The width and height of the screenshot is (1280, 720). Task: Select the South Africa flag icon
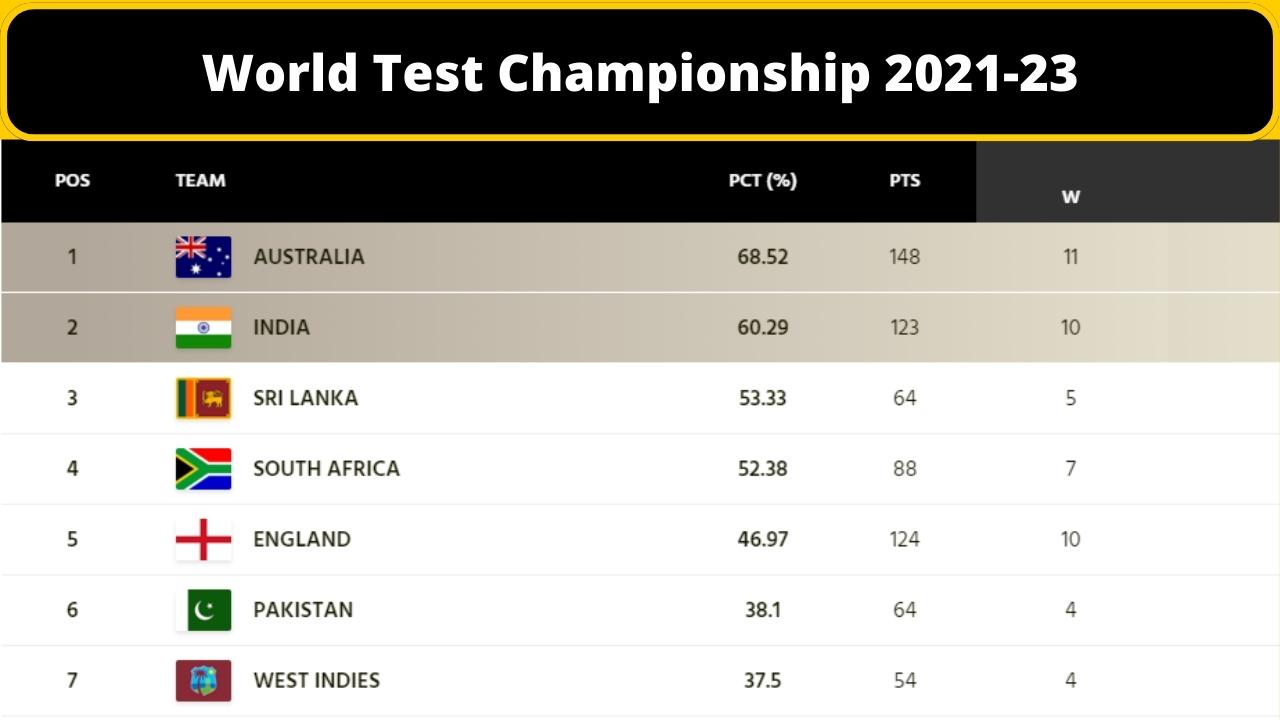click(203, 468)
